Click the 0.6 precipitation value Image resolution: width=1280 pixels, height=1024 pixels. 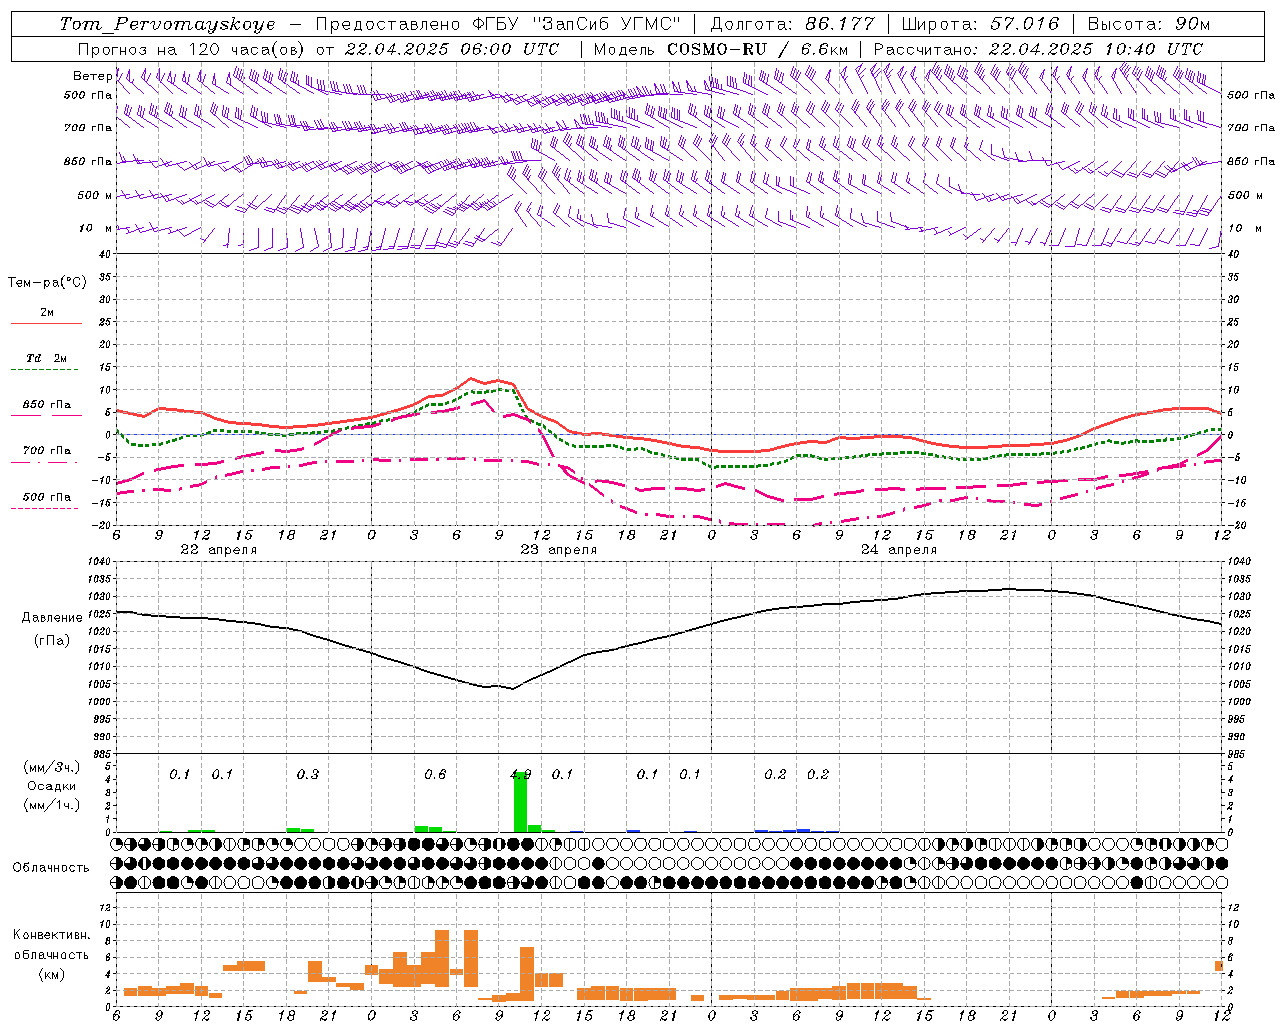[x=435, y=774]
